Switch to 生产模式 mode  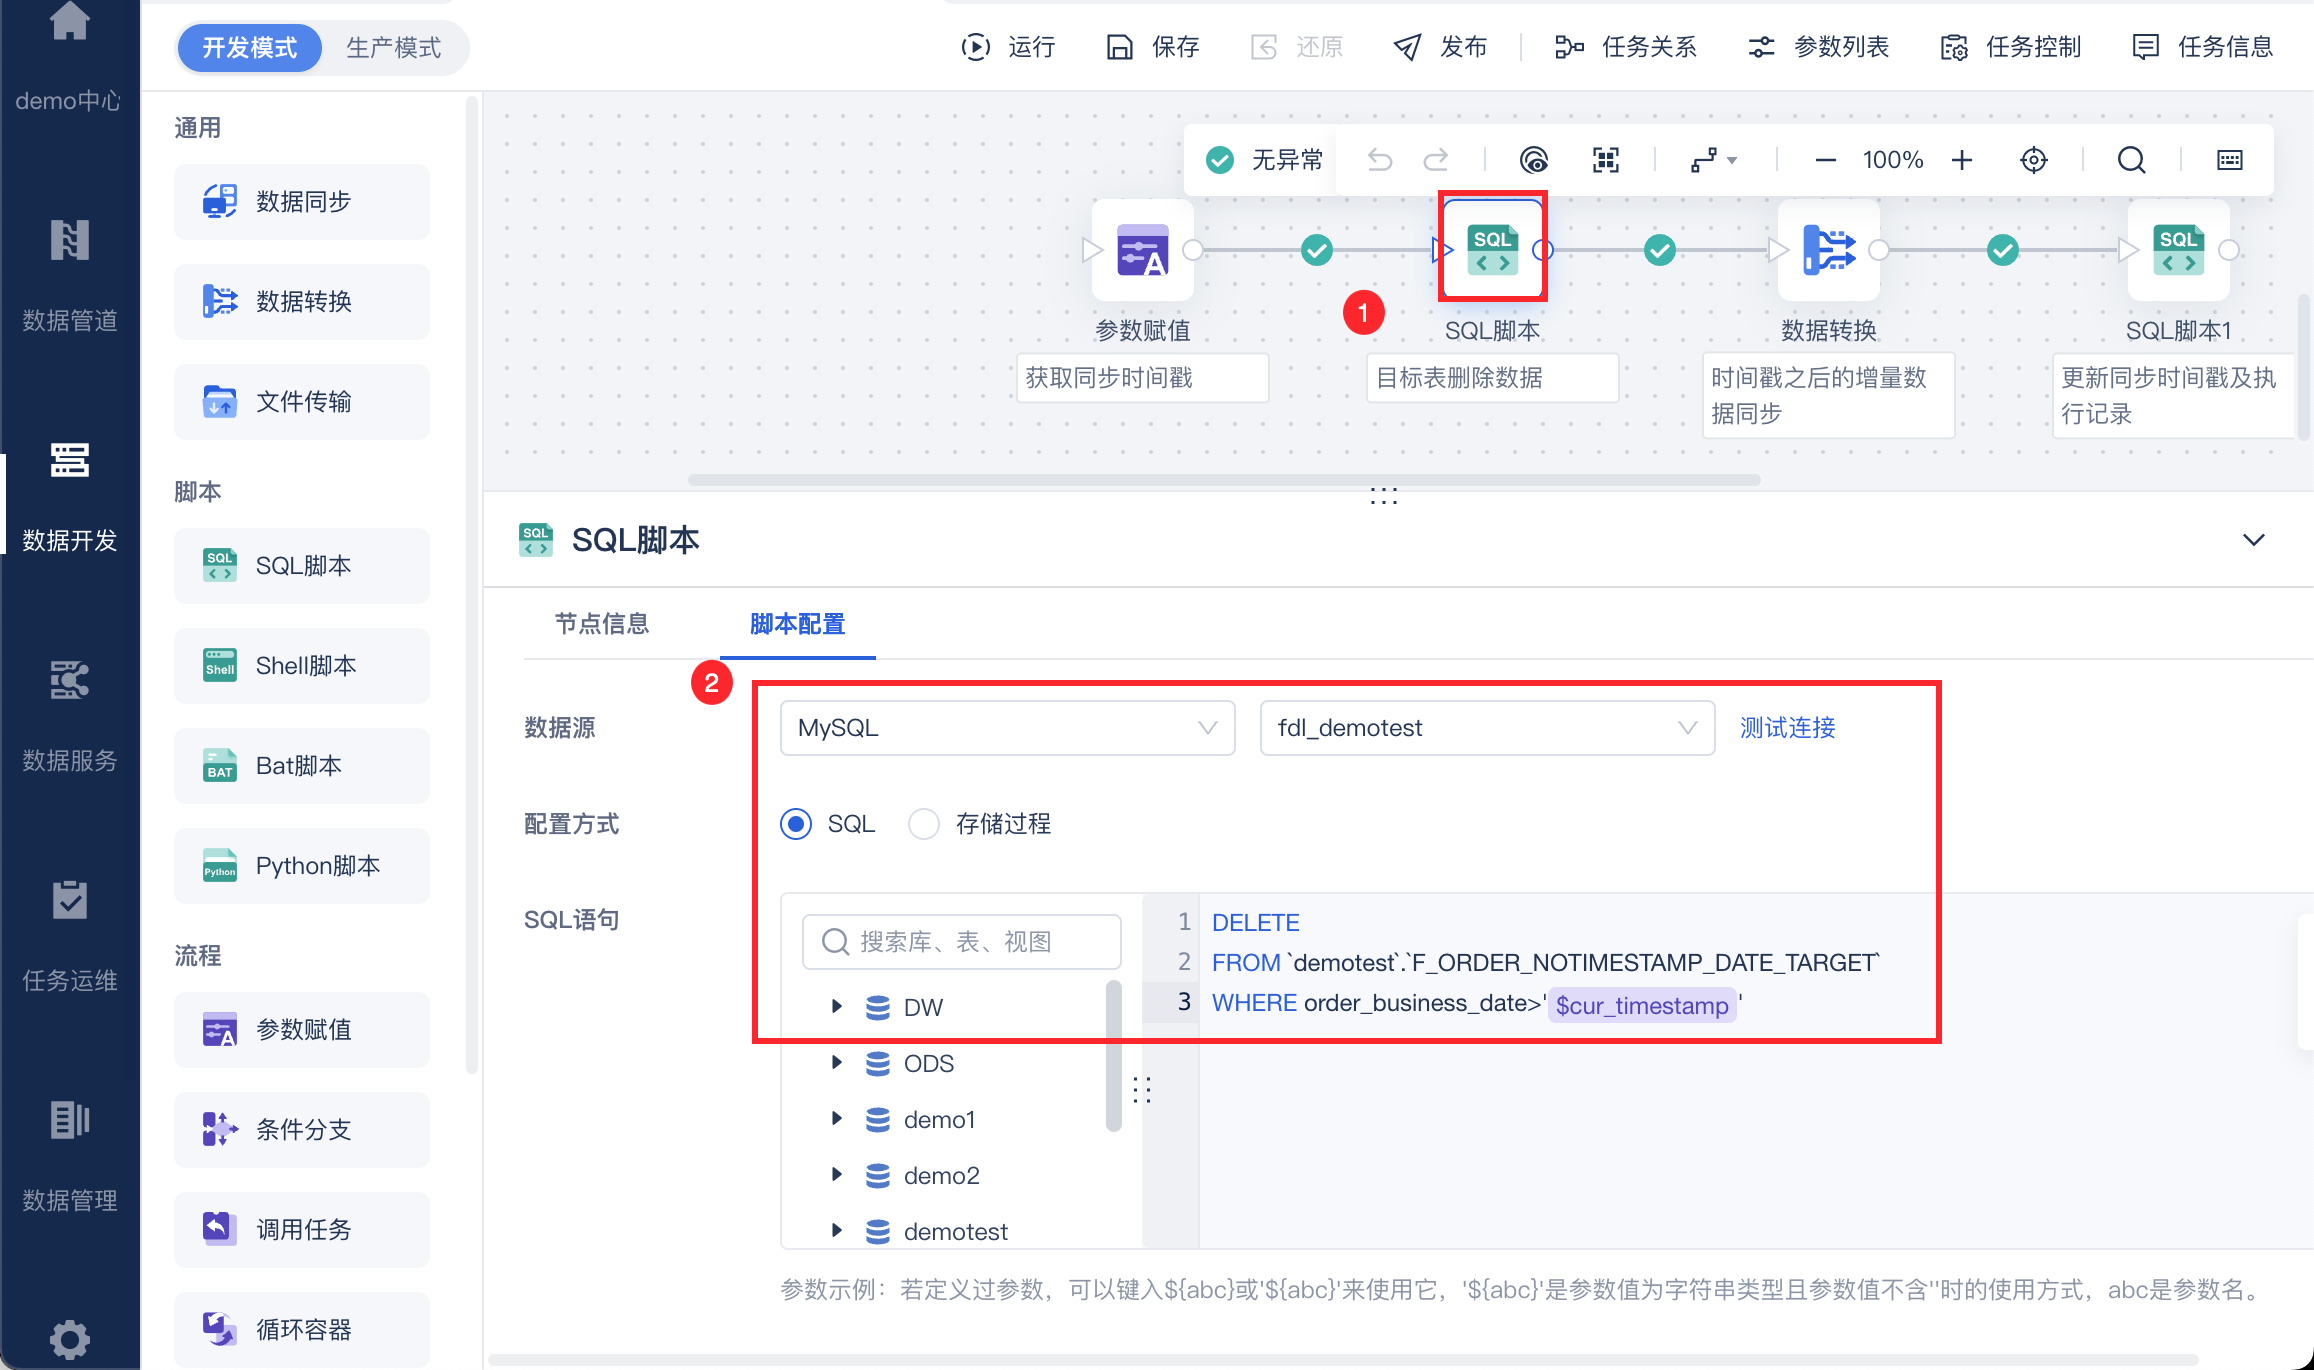click(393, 47)
